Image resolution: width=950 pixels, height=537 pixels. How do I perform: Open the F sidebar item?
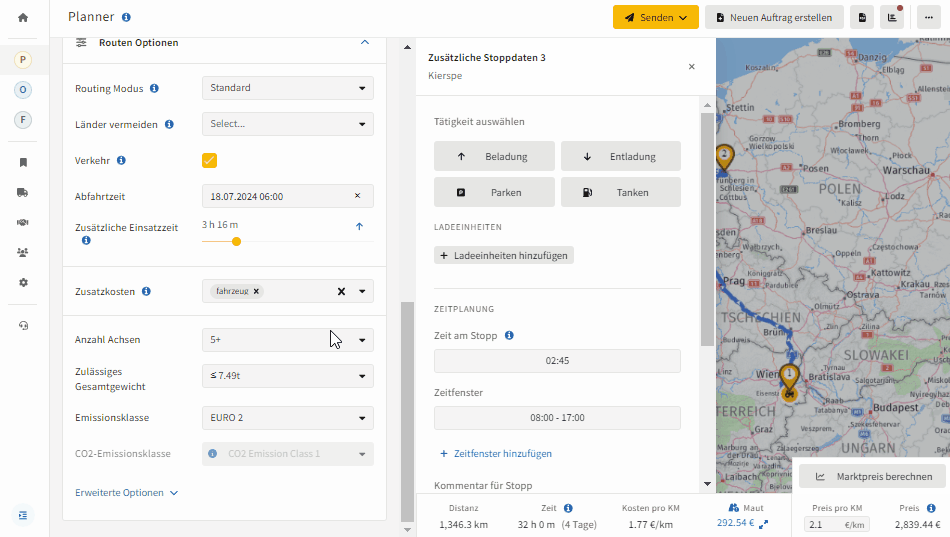(x=23, y=119)
